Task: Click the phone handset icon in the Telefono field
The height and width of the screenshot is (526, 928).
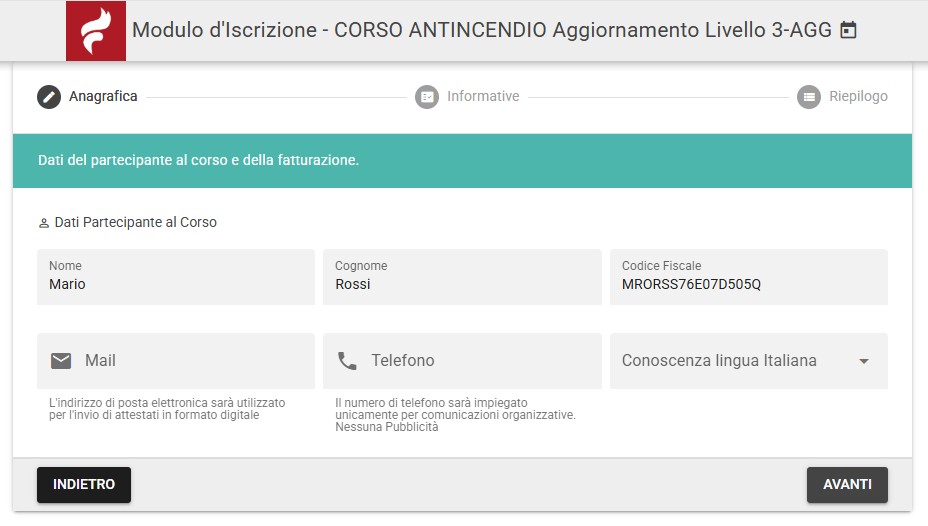Action: point(347,361)
